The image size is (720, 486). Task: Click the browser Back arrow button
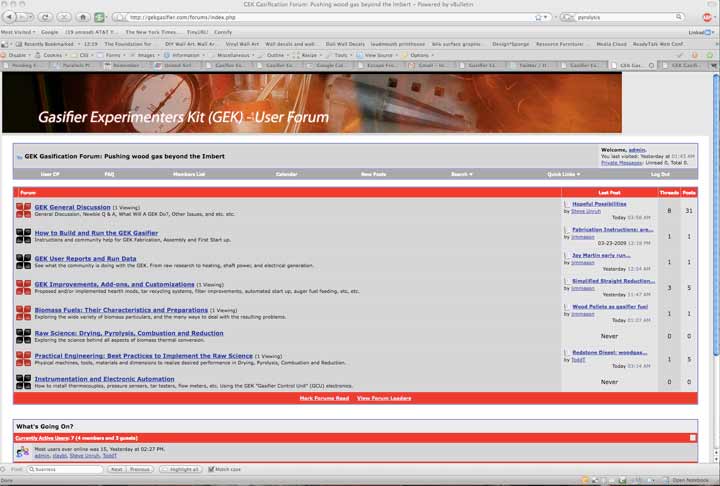pos(9,17)
